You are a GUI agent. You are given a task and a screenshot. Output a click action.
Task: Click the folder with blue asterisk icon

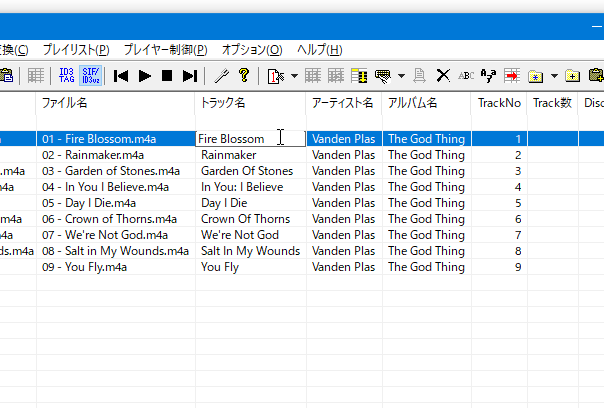(x=535, y=76)
